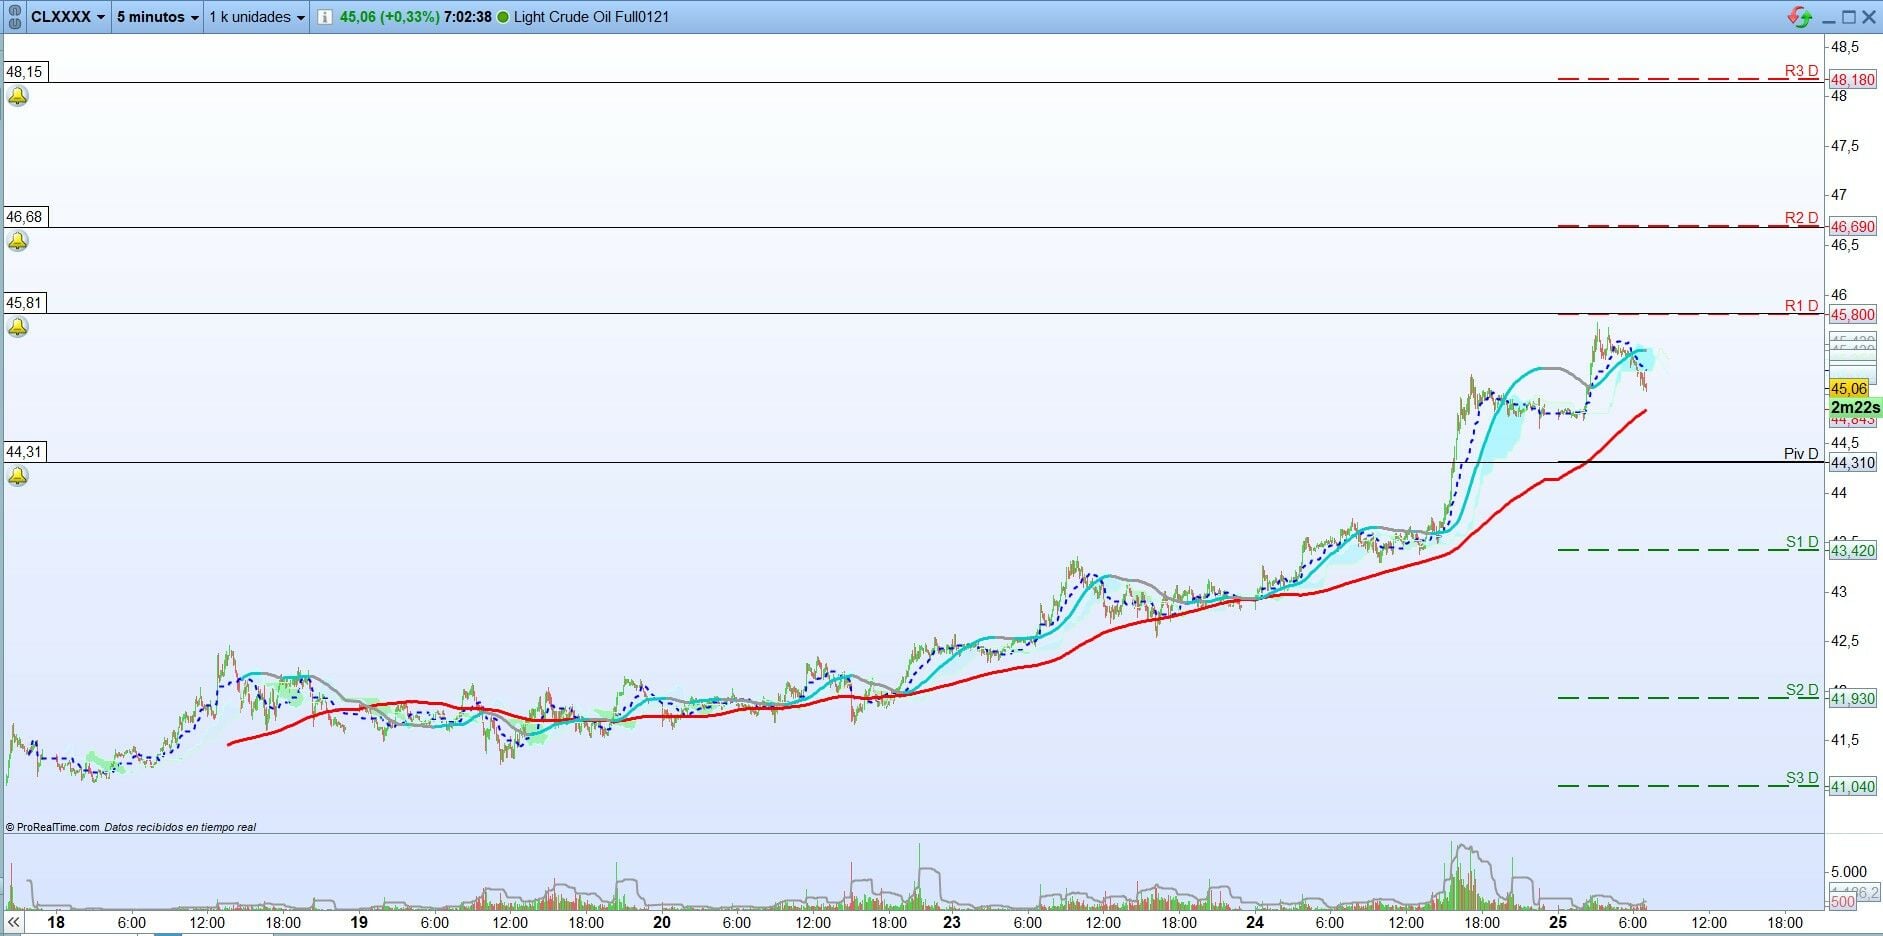
Task: Select the 46,68 horizontal line label
Action: pos(25,217)
